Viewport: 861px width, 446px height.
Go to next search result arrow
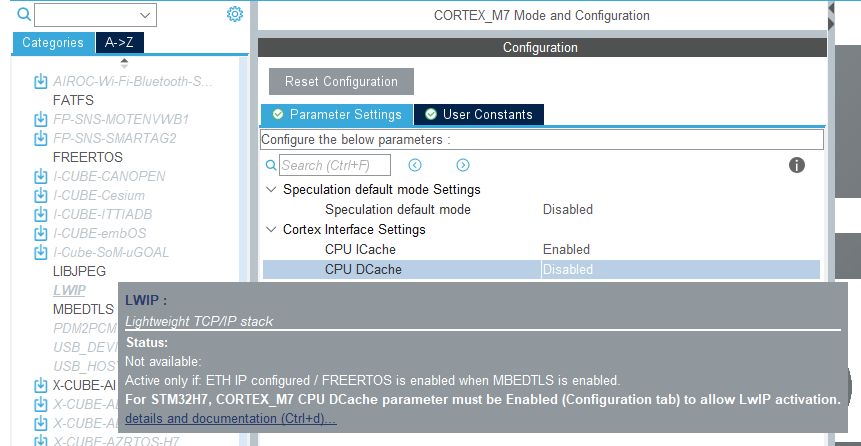463,165
